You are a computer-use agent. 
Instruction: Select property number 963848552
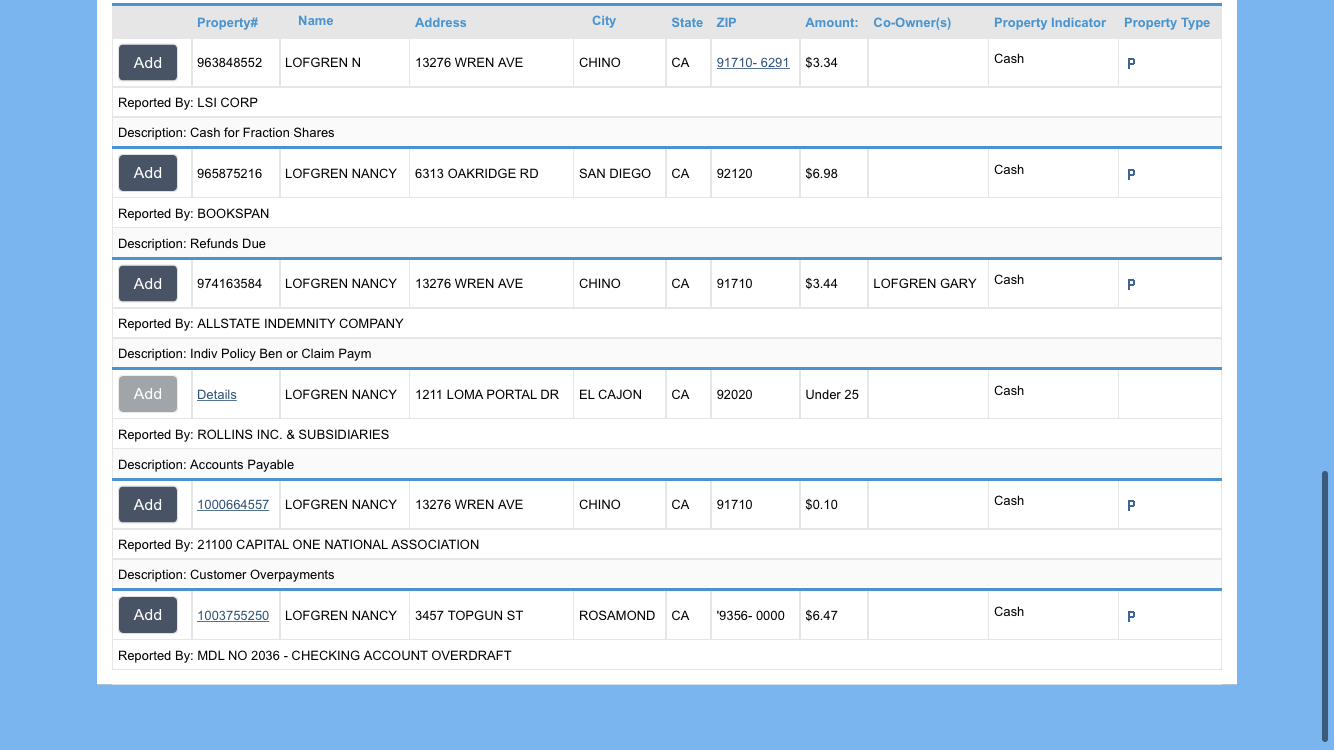(x=230, y=63)
